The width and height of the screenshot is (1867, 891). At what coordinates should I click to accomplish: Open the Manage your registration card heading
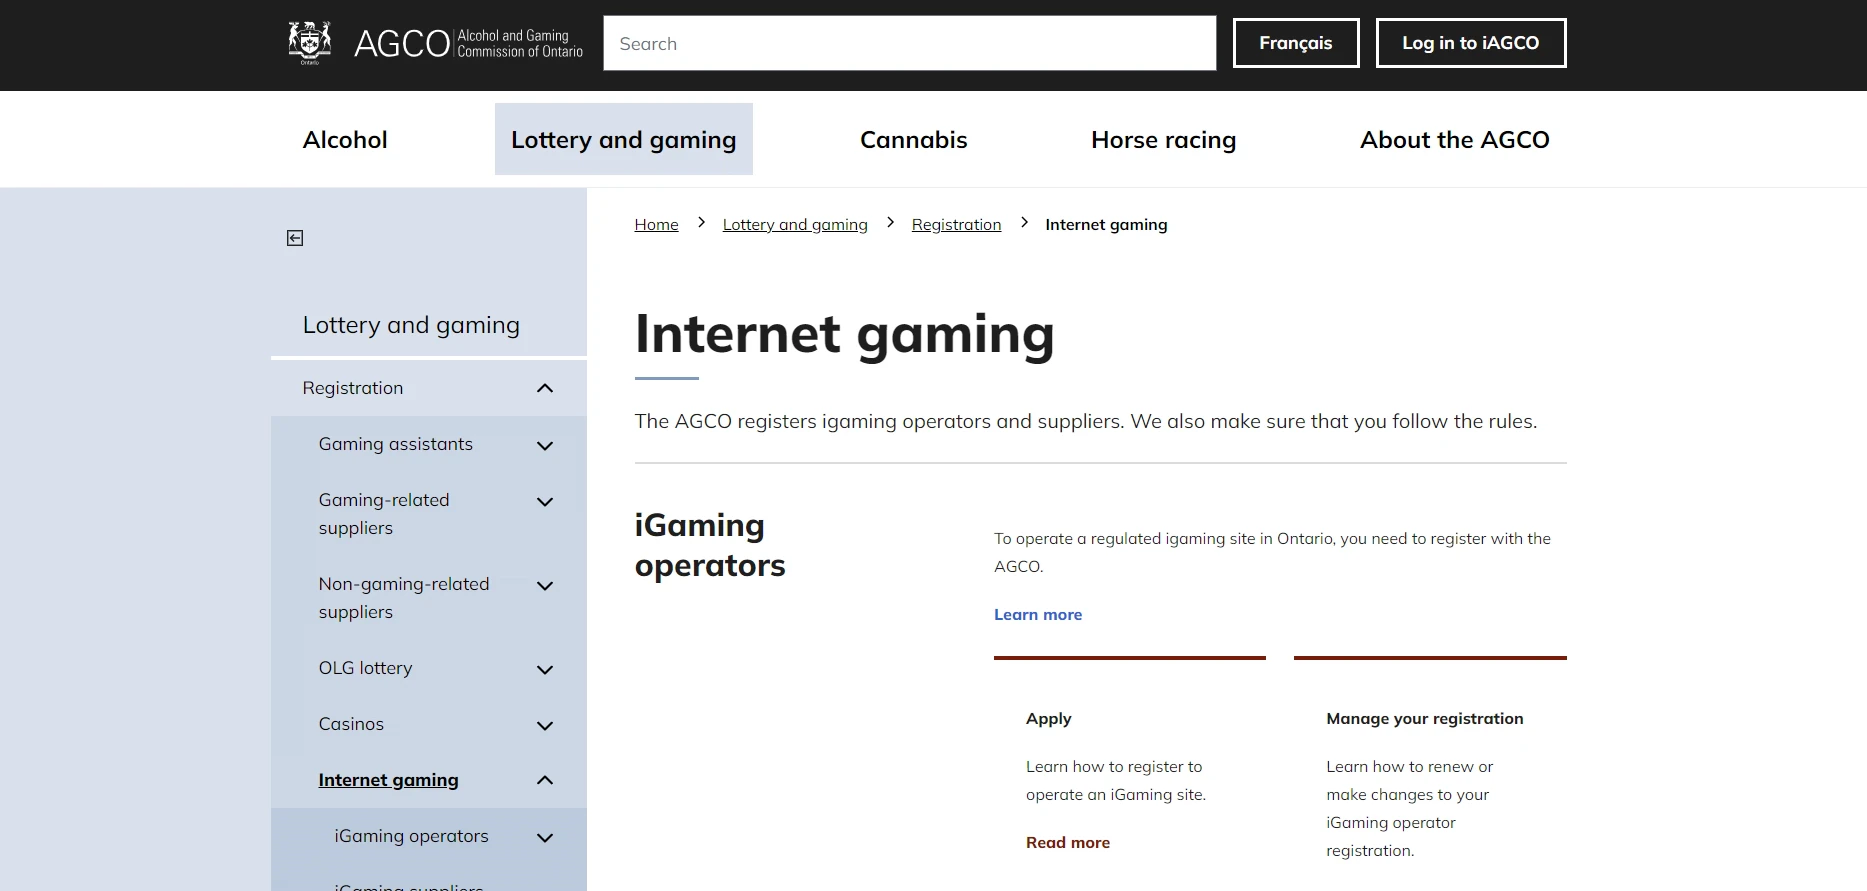pyautogui.click(x=1424, y=719)
